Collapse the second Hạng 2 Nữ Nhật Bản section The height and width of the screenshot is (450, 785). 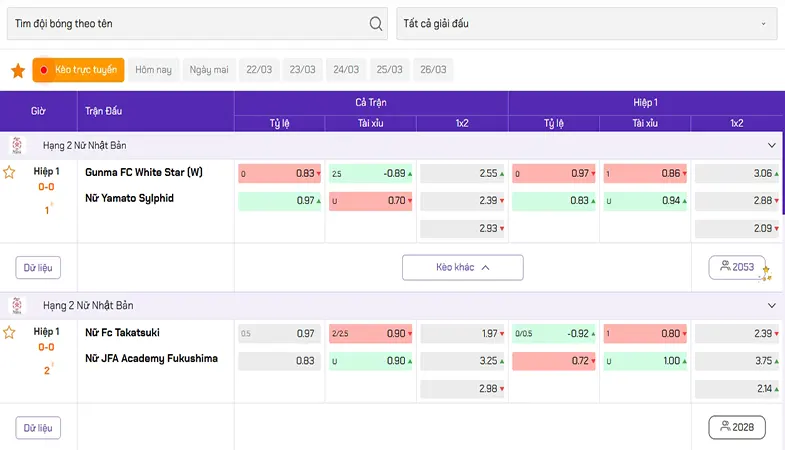[771, 305]
